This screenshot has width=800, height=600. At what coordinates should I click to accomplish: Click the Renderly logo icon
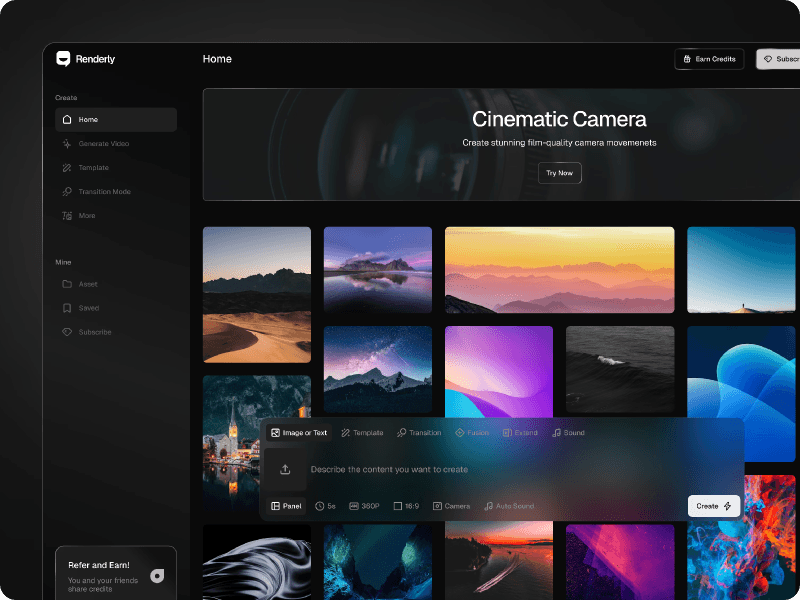[x=63, y=59]
